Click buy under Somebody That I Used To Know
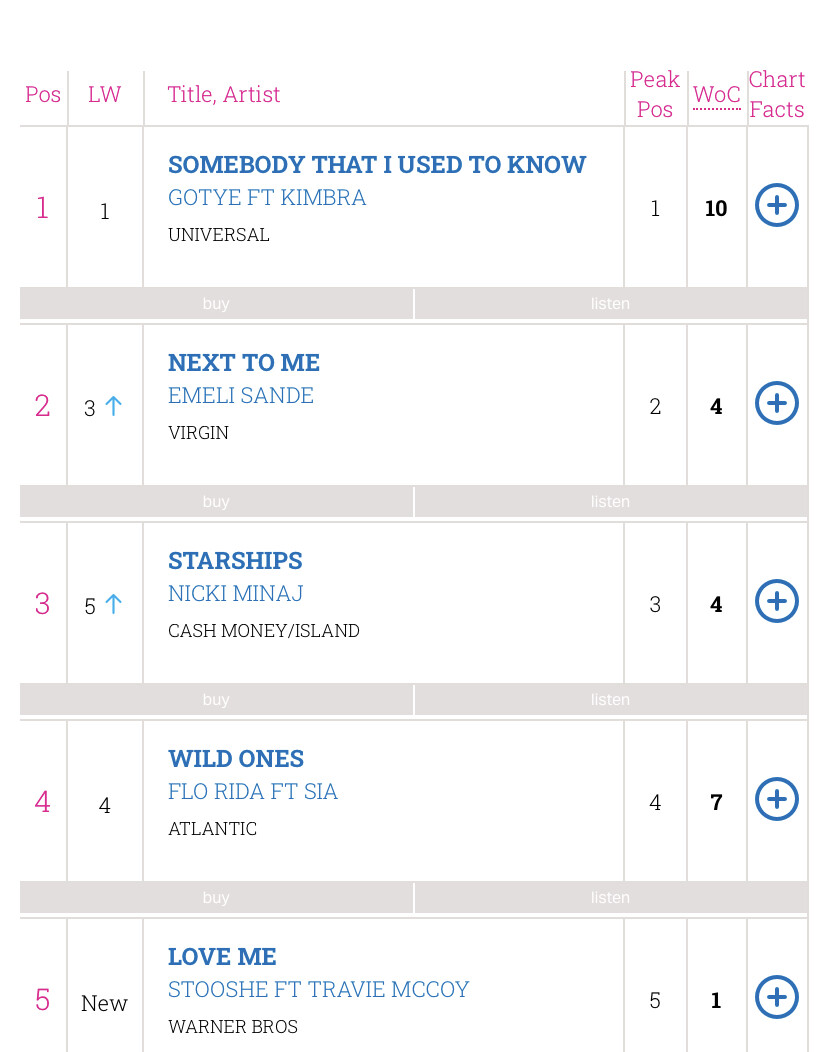The width and height of the screenshot is (828, 1052). pos(216,304)
